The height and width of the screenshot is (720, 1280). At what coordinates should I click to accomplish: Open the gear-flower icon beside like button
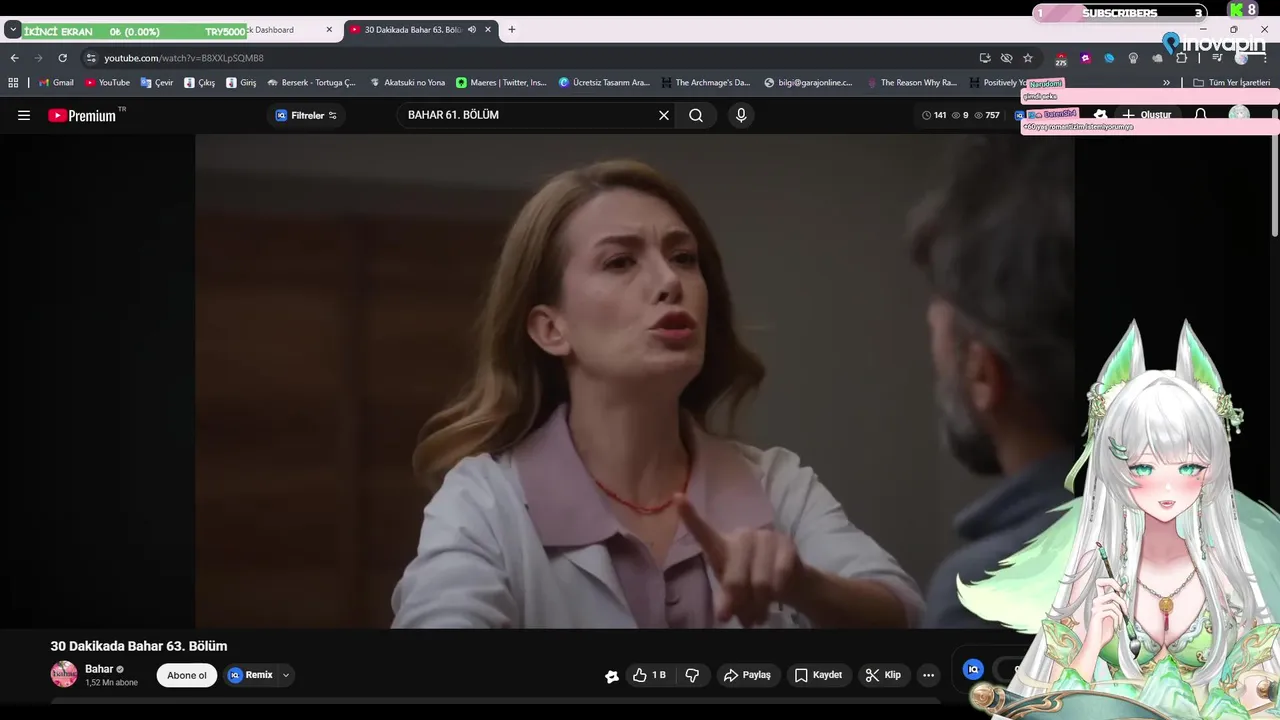(x=612, y=676)
